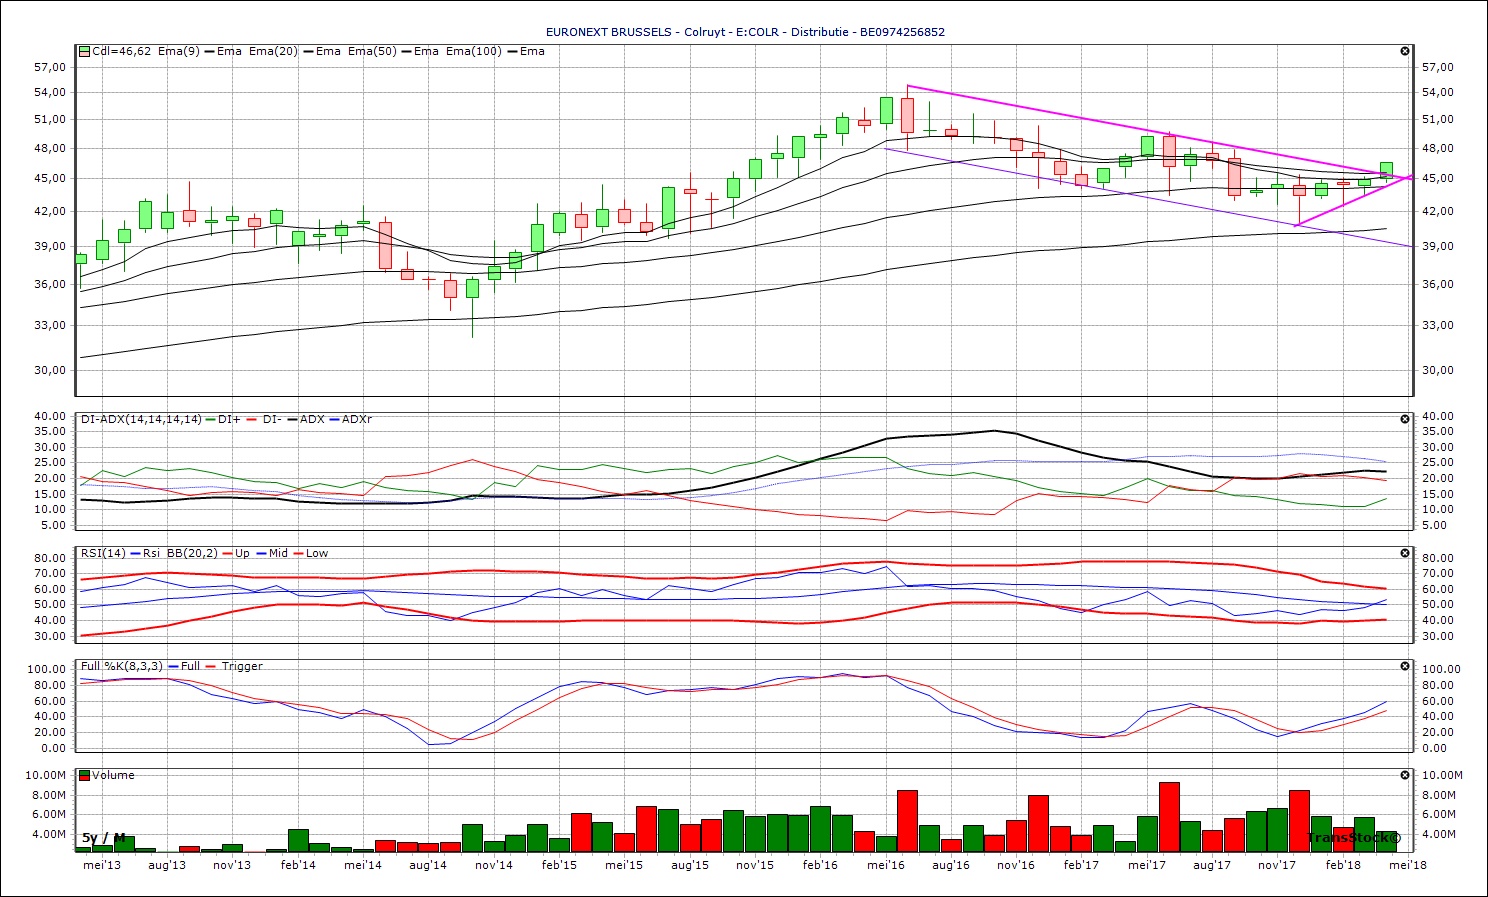Close the main price chart panel

point(1405,51)
